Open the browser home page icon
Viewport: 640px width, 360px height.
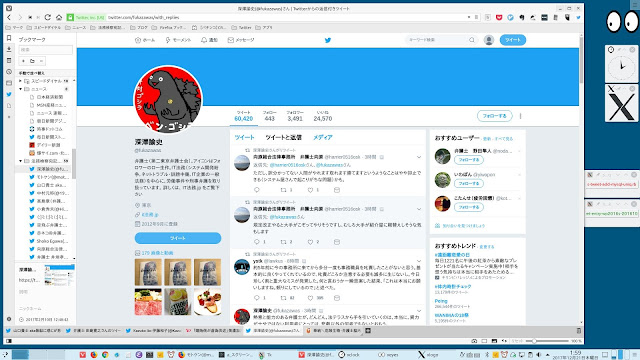coord(59,18)
